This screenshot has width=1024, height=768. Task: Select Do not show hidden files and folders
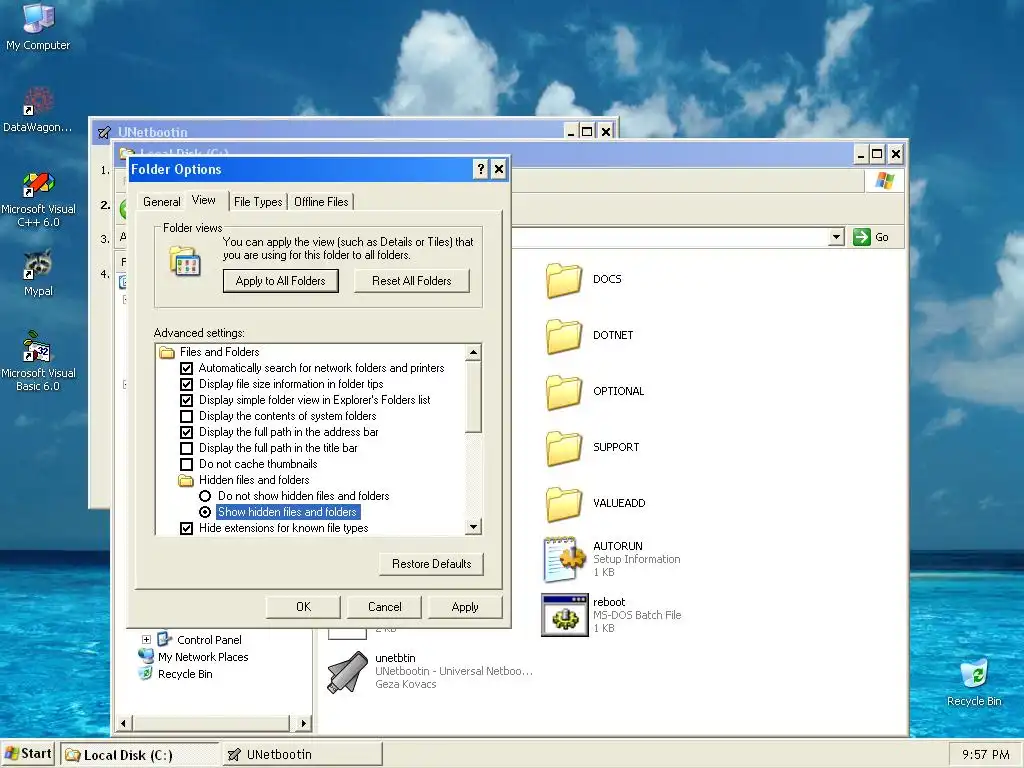tap(205, 496)
